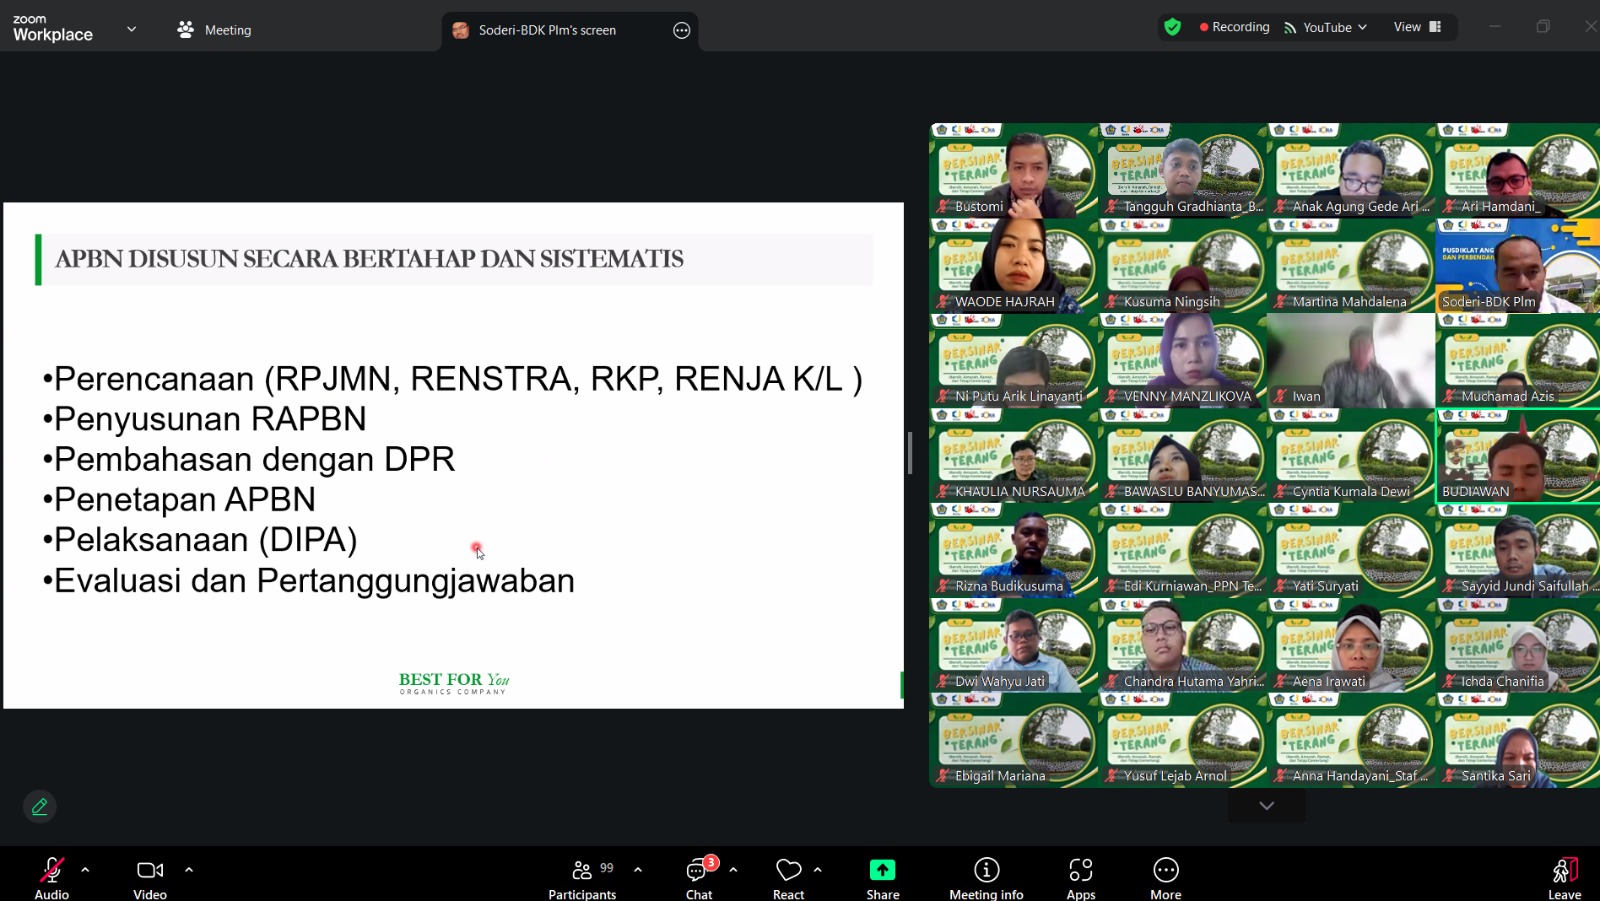Open the Chat panel

click(699, 878)
